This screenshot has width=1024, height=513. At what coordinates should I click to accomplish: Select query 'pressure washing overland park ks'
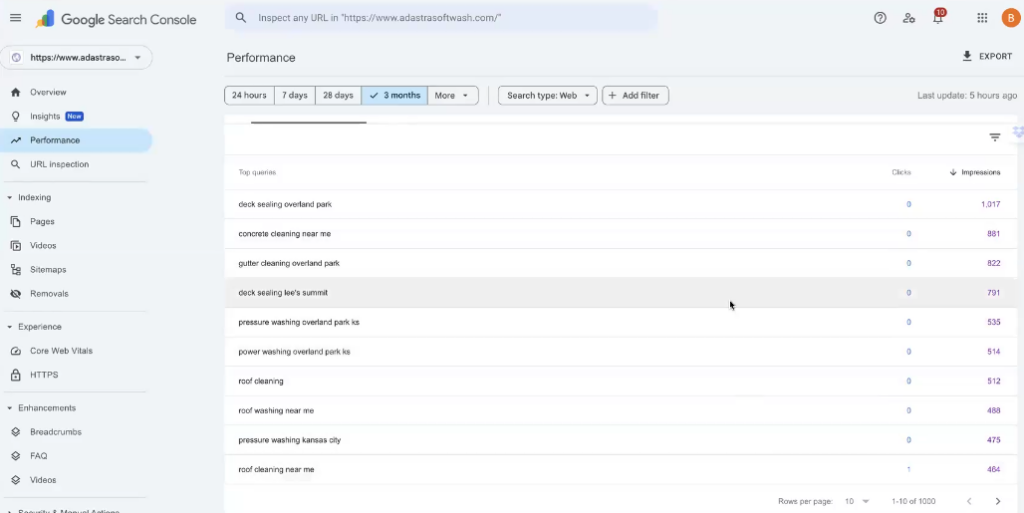(x=298, y=322)
